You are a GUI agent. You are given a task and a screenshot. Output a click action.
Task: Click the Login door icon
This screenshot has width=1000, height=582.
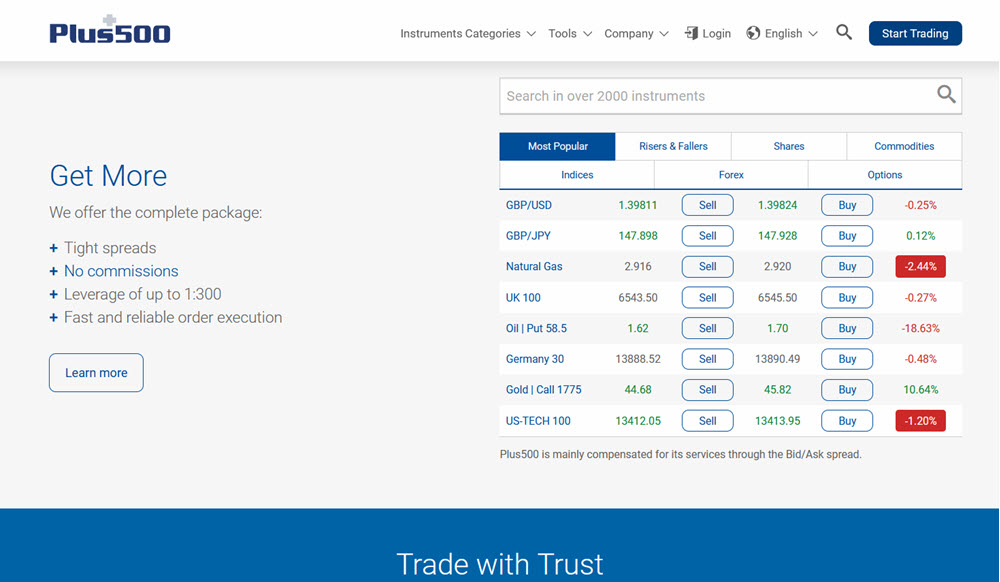pyautogui.click(x=691, y=33)
